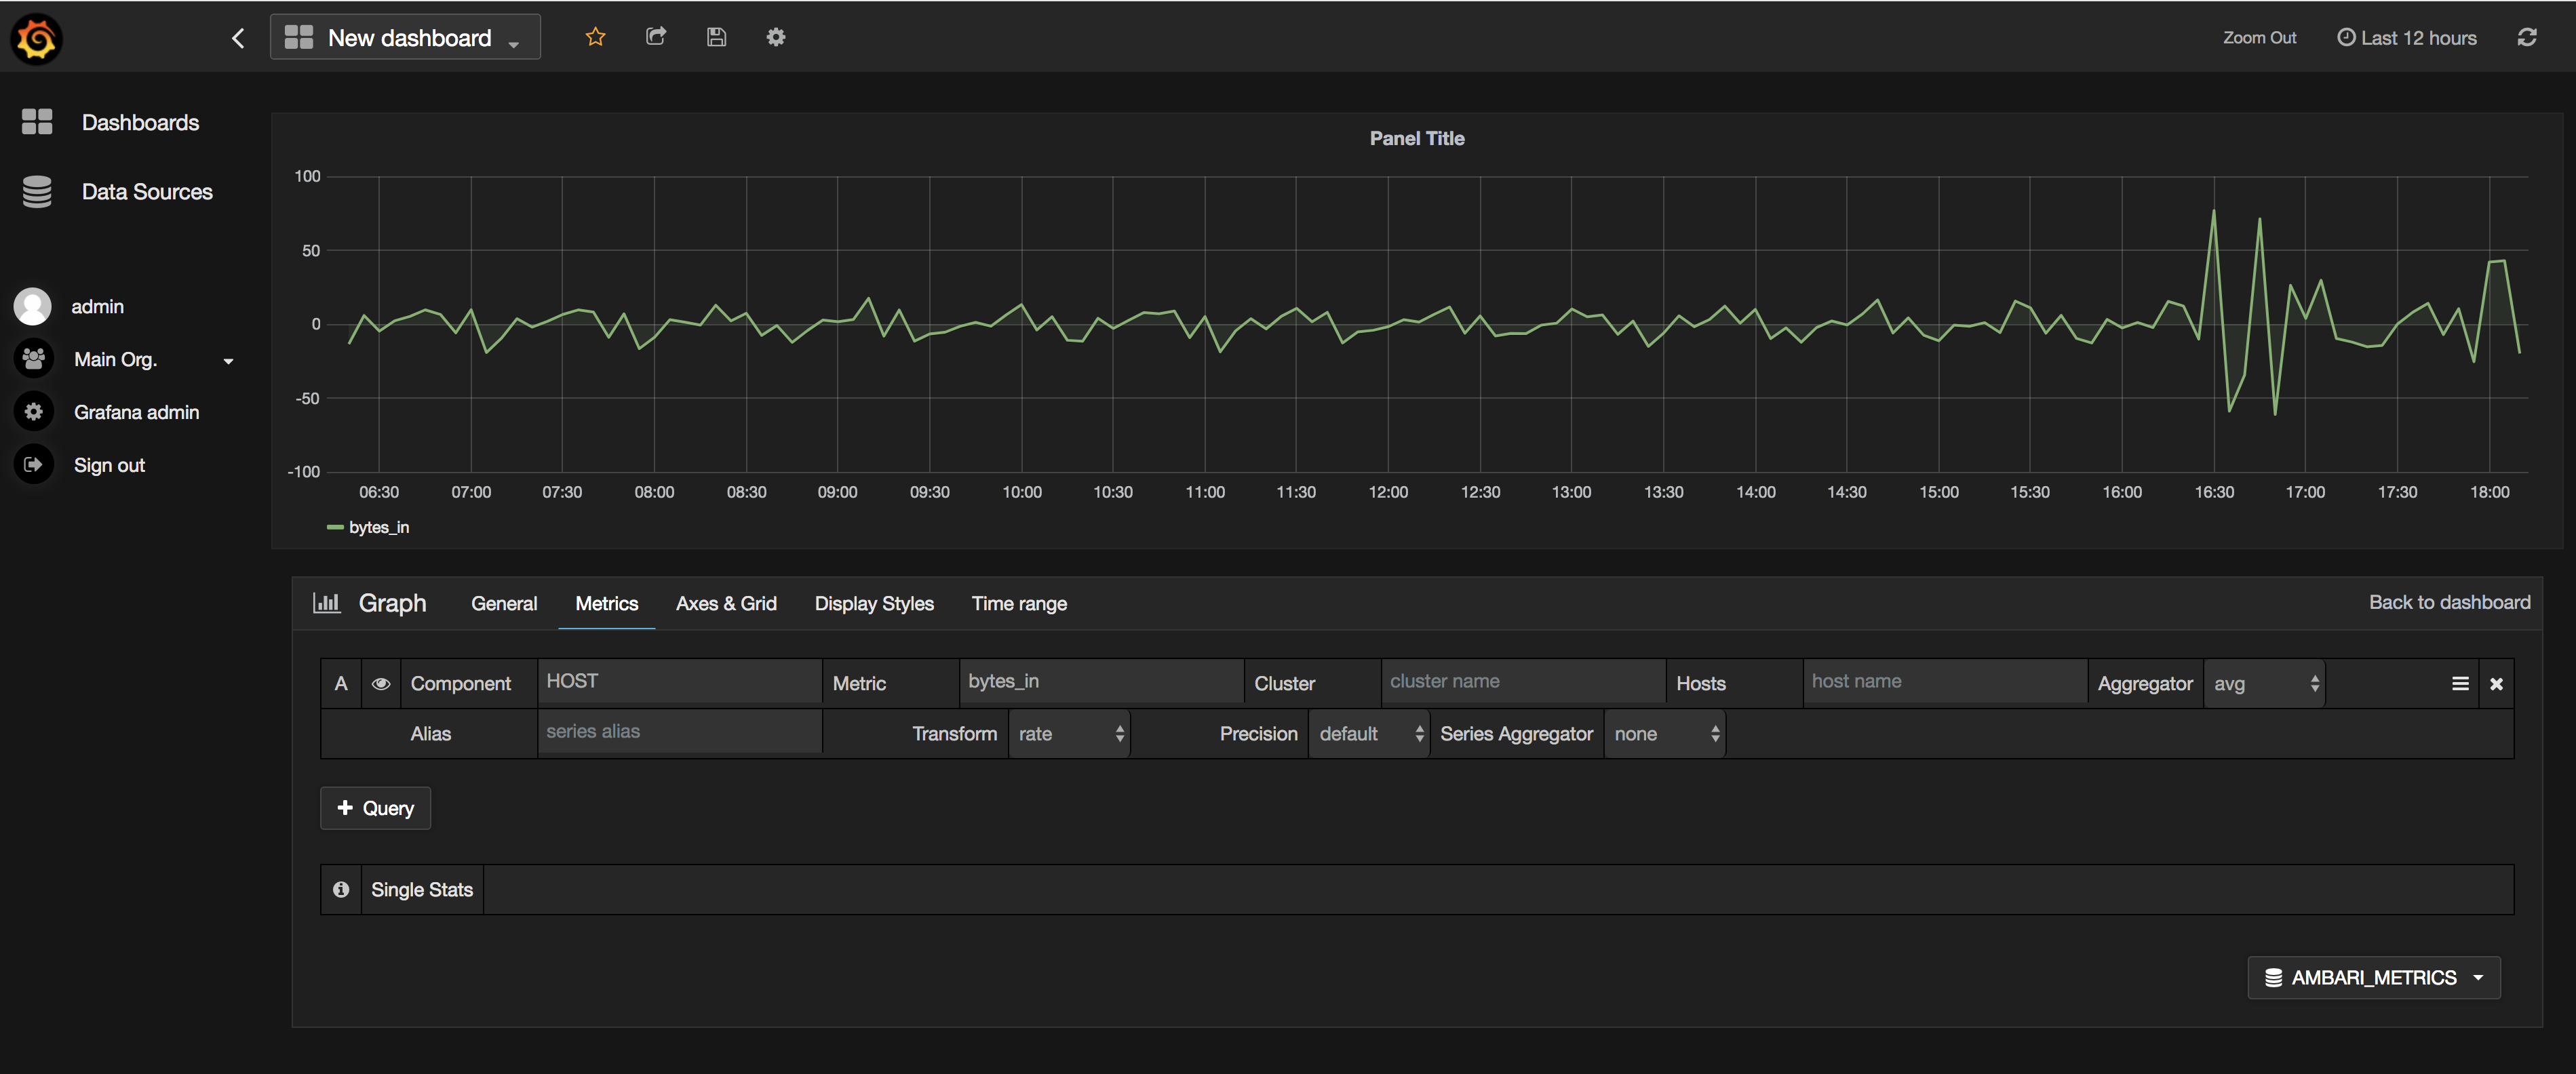Refresh the dashboard with the refresh icon

coord(2528,37)
